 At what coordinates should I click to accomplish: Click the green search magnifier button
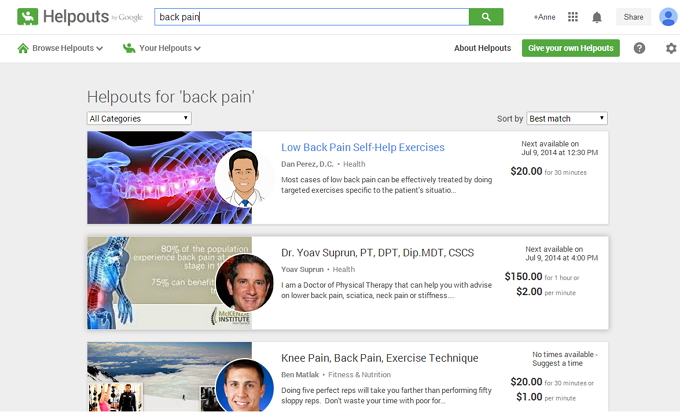pos(486,17)
